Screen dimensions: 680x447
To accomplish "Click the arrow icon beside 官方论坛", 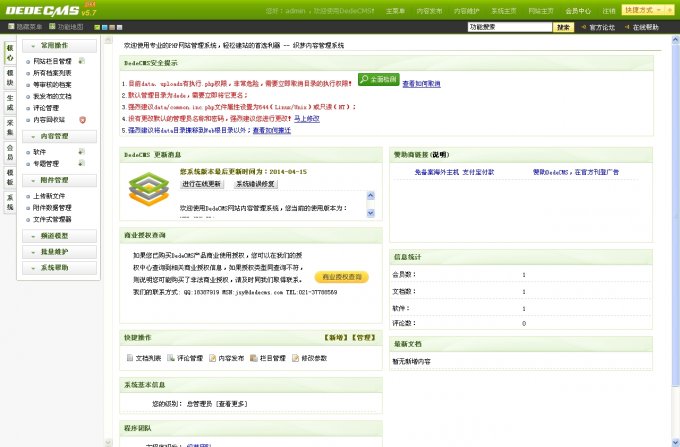I will click(x=584, y=27).
